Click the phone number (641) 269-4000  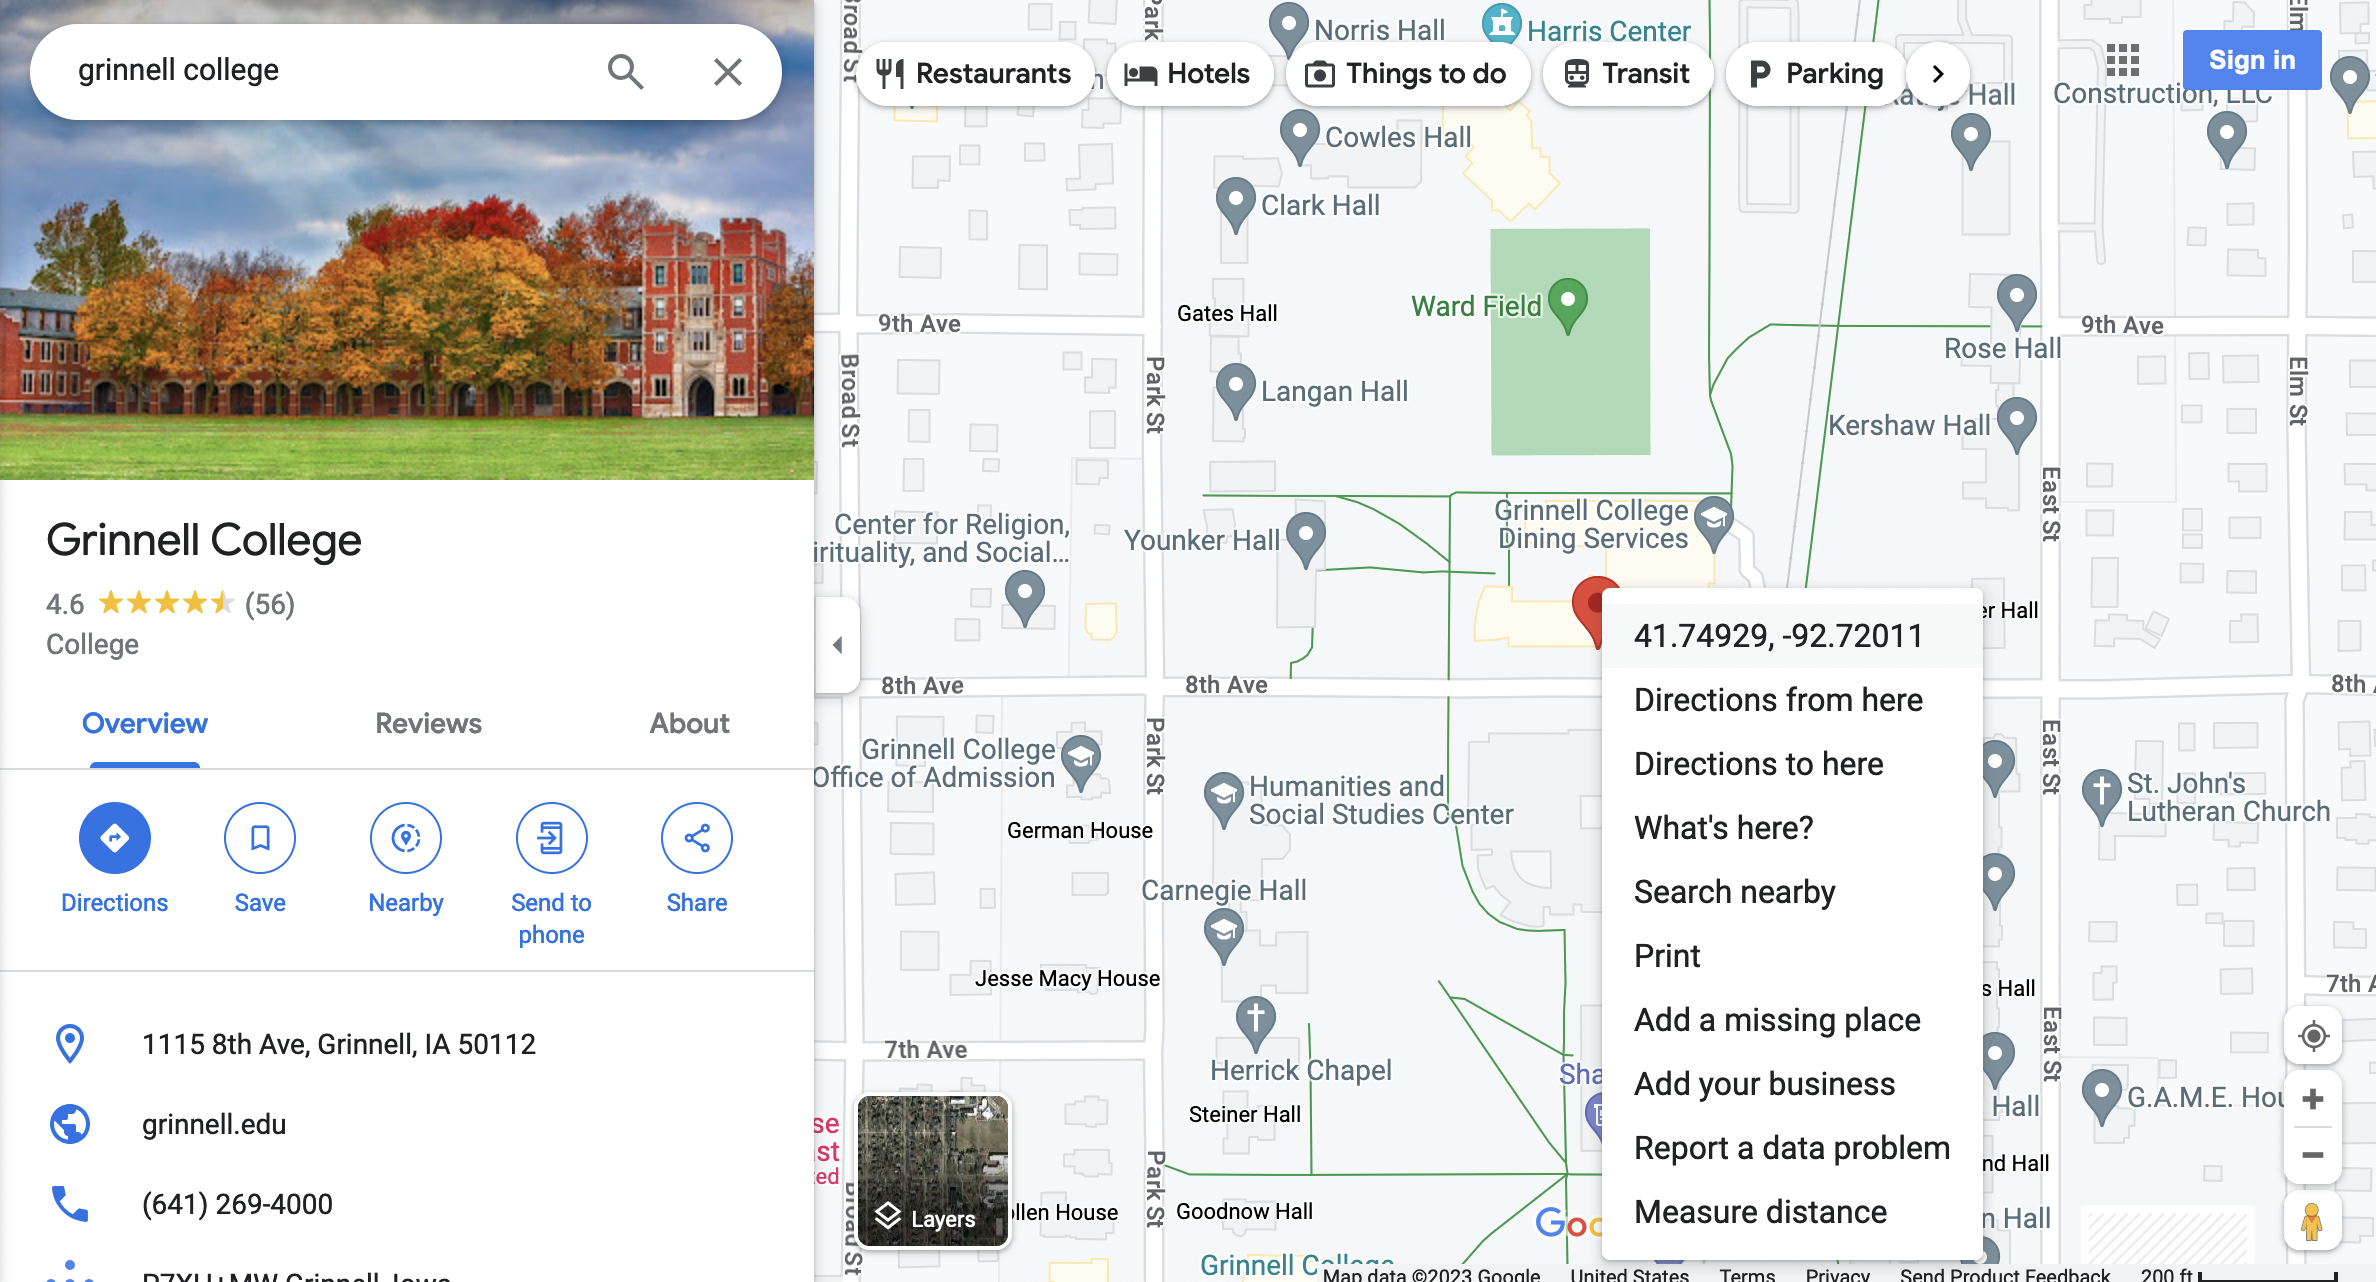(x=237, y=1204)
